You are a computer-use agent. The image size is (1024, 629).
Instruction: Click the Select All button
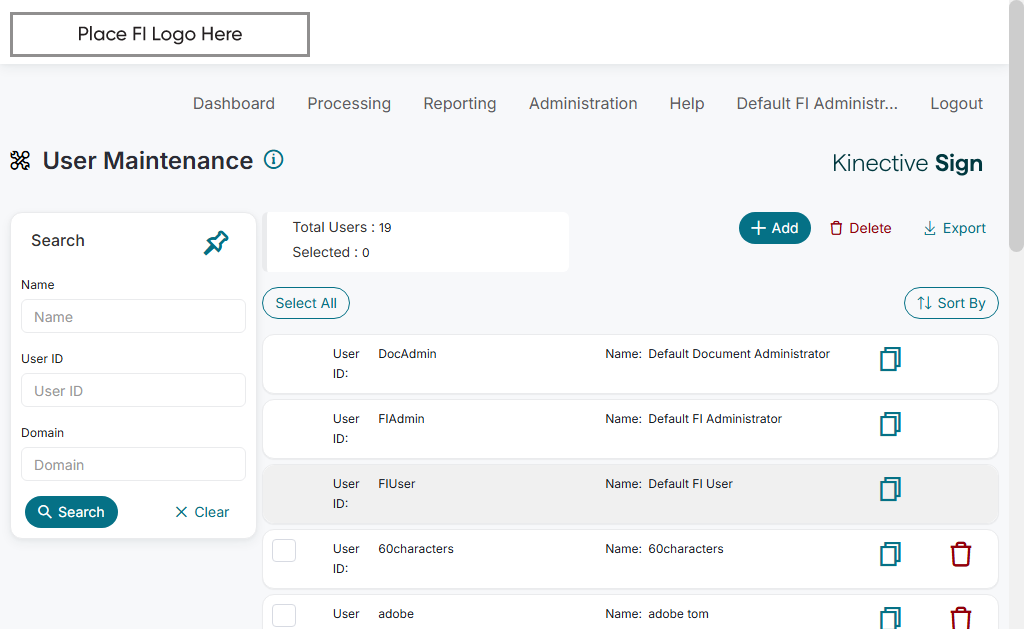click(306, 303)
